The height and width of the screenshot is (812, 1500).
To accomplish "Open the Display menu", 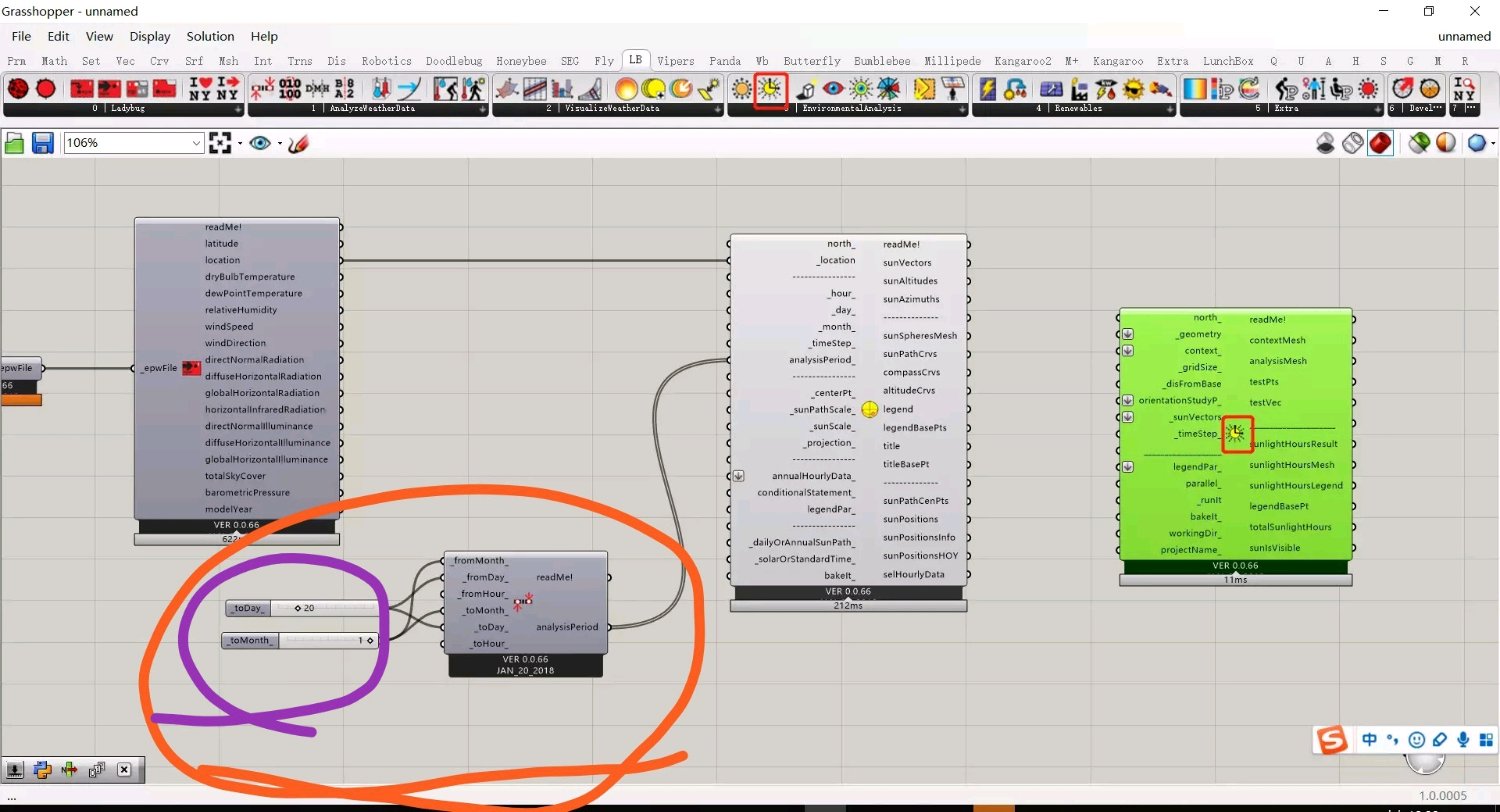I will (x=150, y=36).
